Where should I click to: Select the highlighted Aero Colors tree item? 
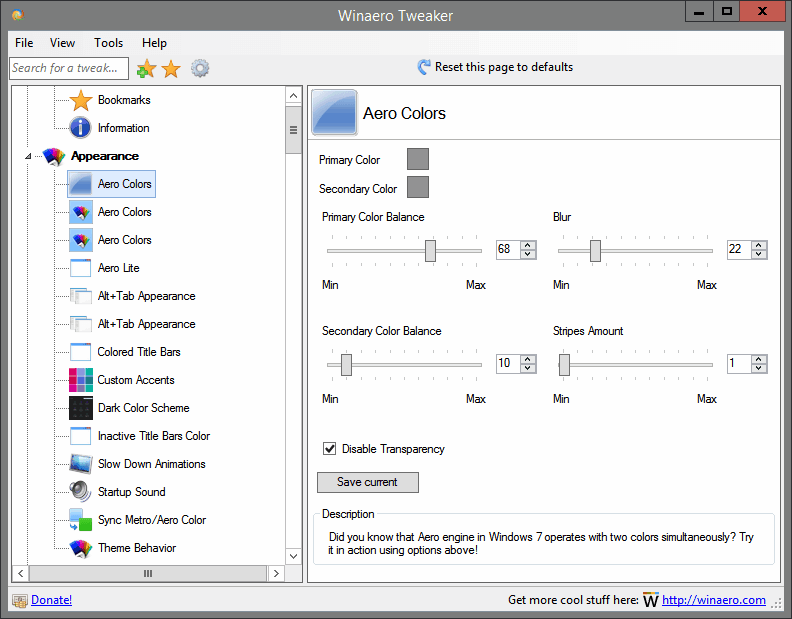click(x=111, y=184)
